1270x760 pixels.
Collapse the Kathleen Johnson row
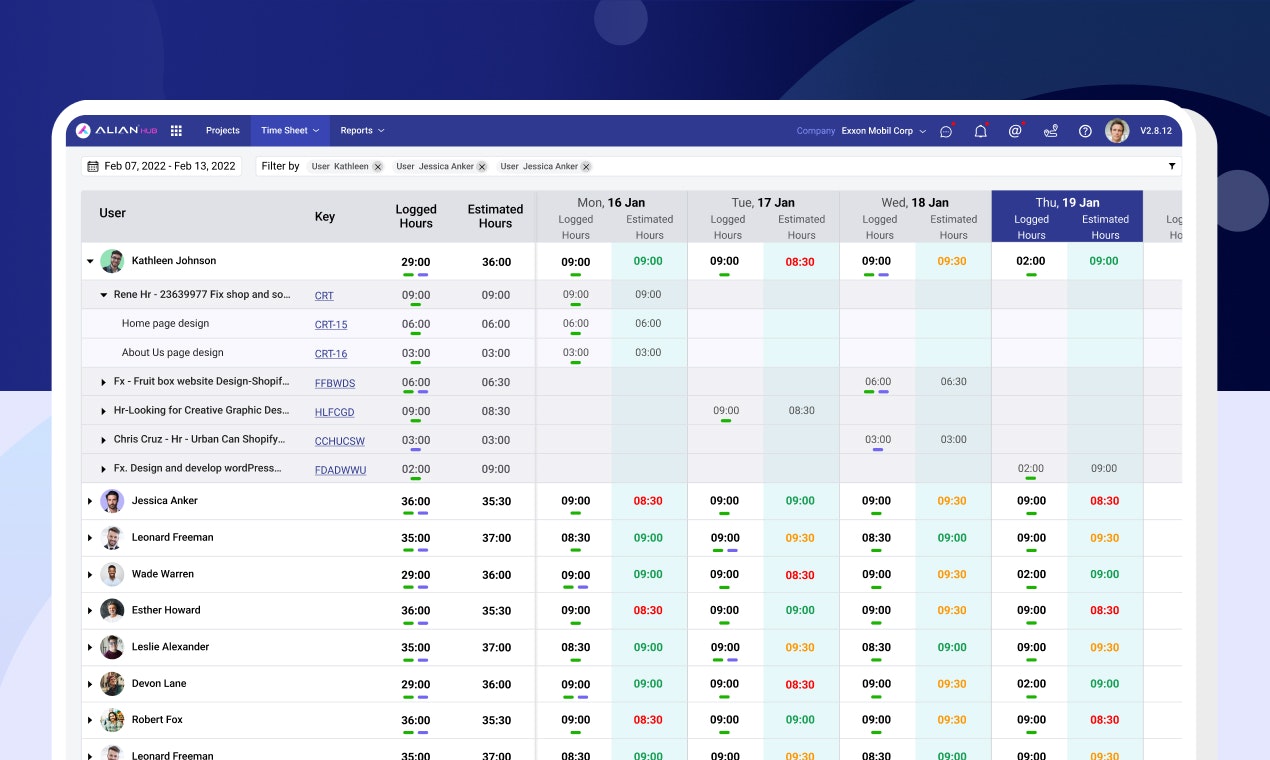click(x=90, y=261)
